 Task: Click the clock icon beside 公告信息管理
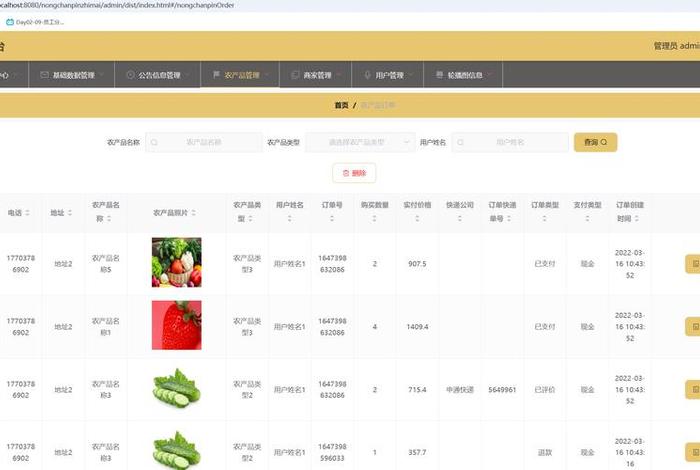130,75
